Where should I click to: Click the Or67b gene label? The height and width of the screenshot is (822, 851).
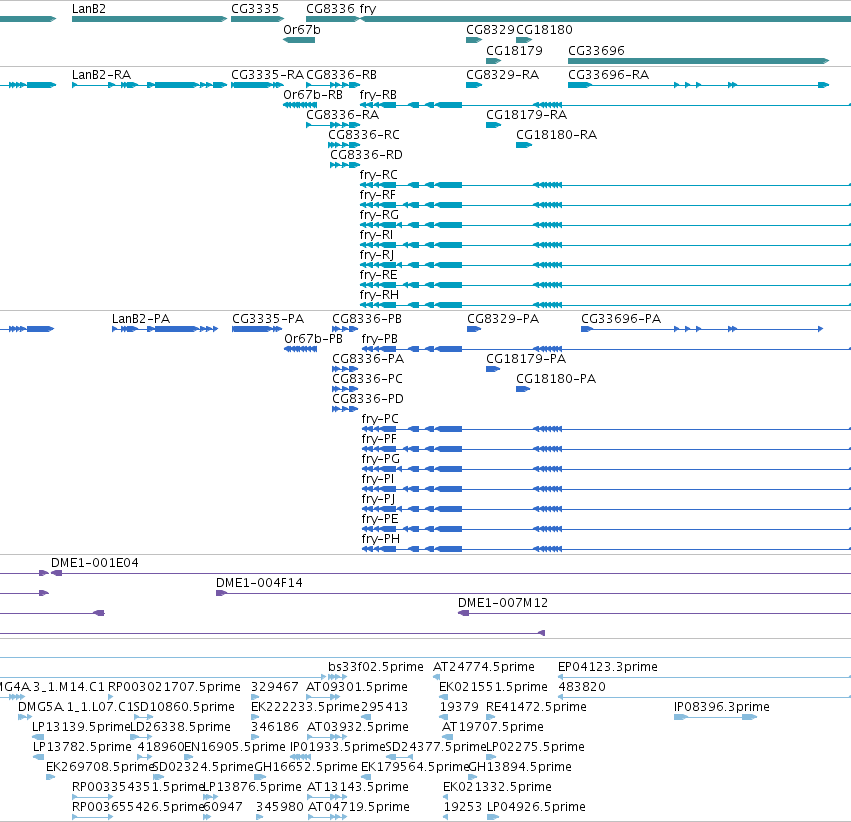tap(302, 30)
